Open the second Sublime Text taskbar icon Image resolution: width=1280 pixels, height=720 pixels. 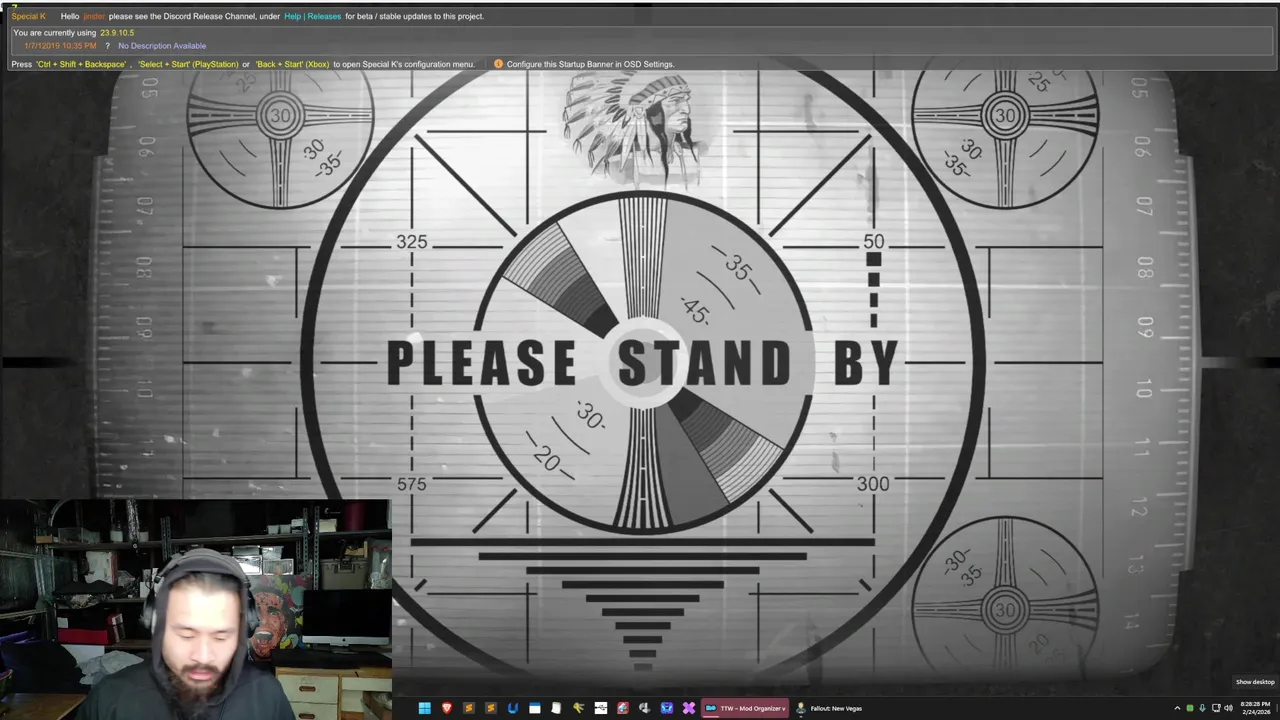491,708
